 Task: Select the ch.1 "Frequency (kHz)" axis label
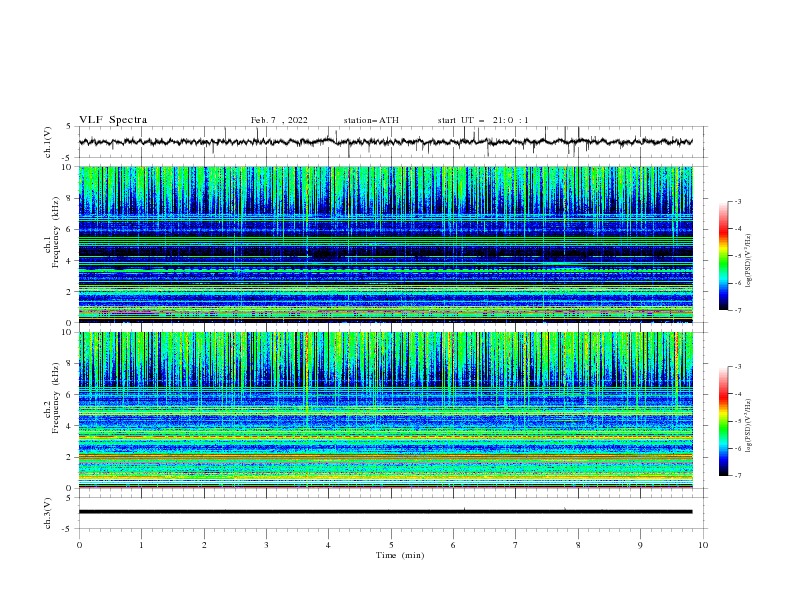coord(55,233)
